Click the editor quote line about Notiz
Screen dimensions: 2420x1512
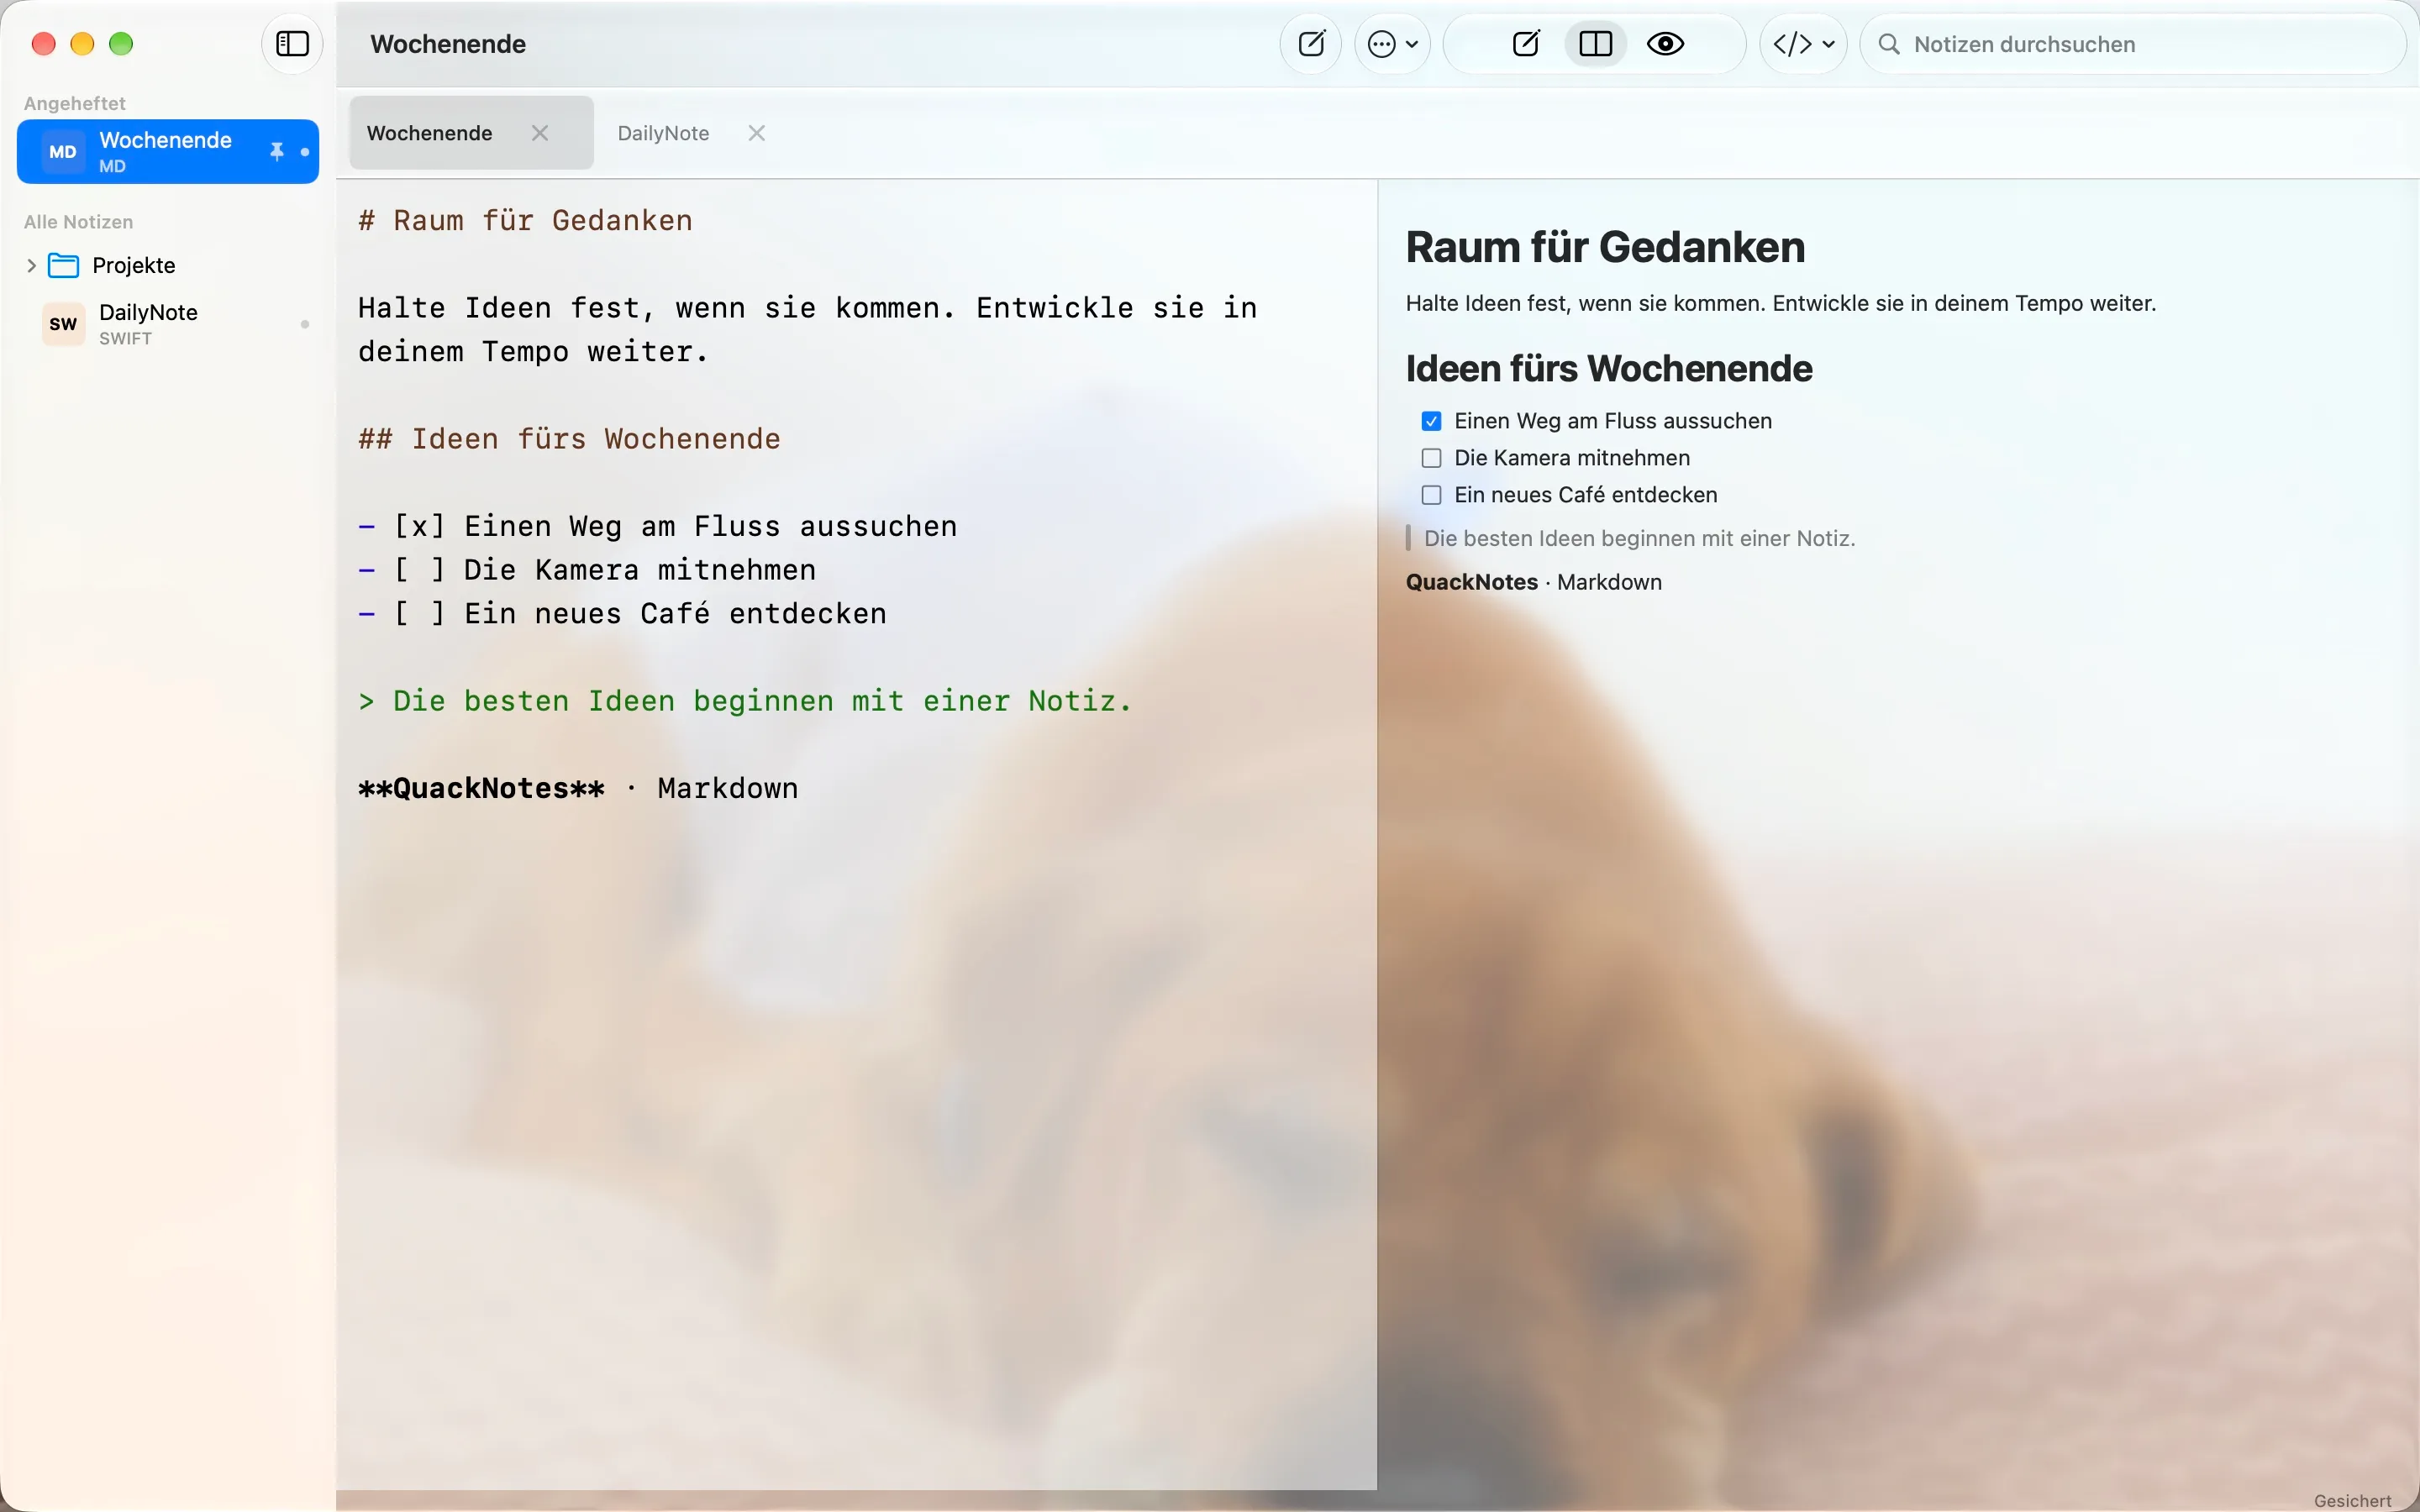click(745, 701)
